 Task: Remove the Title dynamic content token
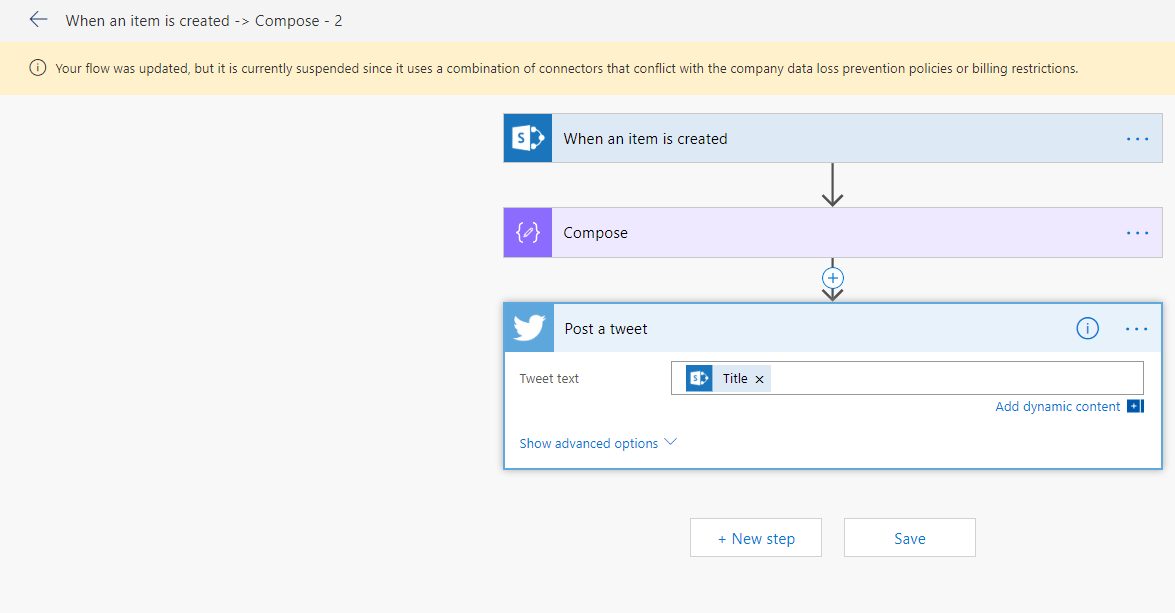coord(759,379)
